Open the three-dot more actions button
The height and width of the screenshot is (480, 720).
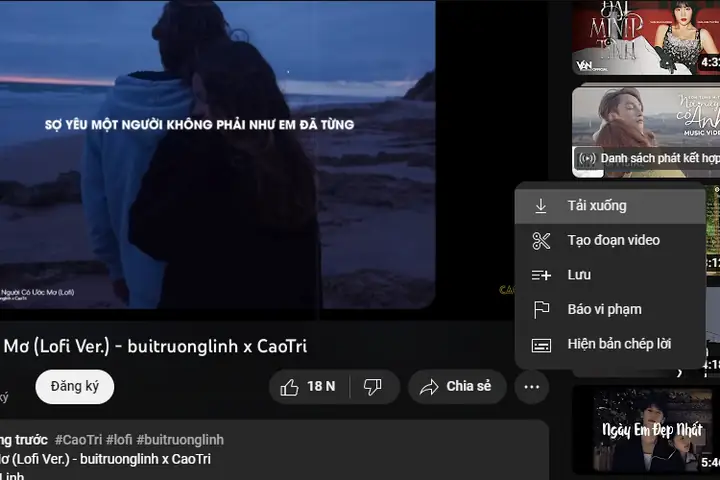pyautogui.click(x=532, y=387)
